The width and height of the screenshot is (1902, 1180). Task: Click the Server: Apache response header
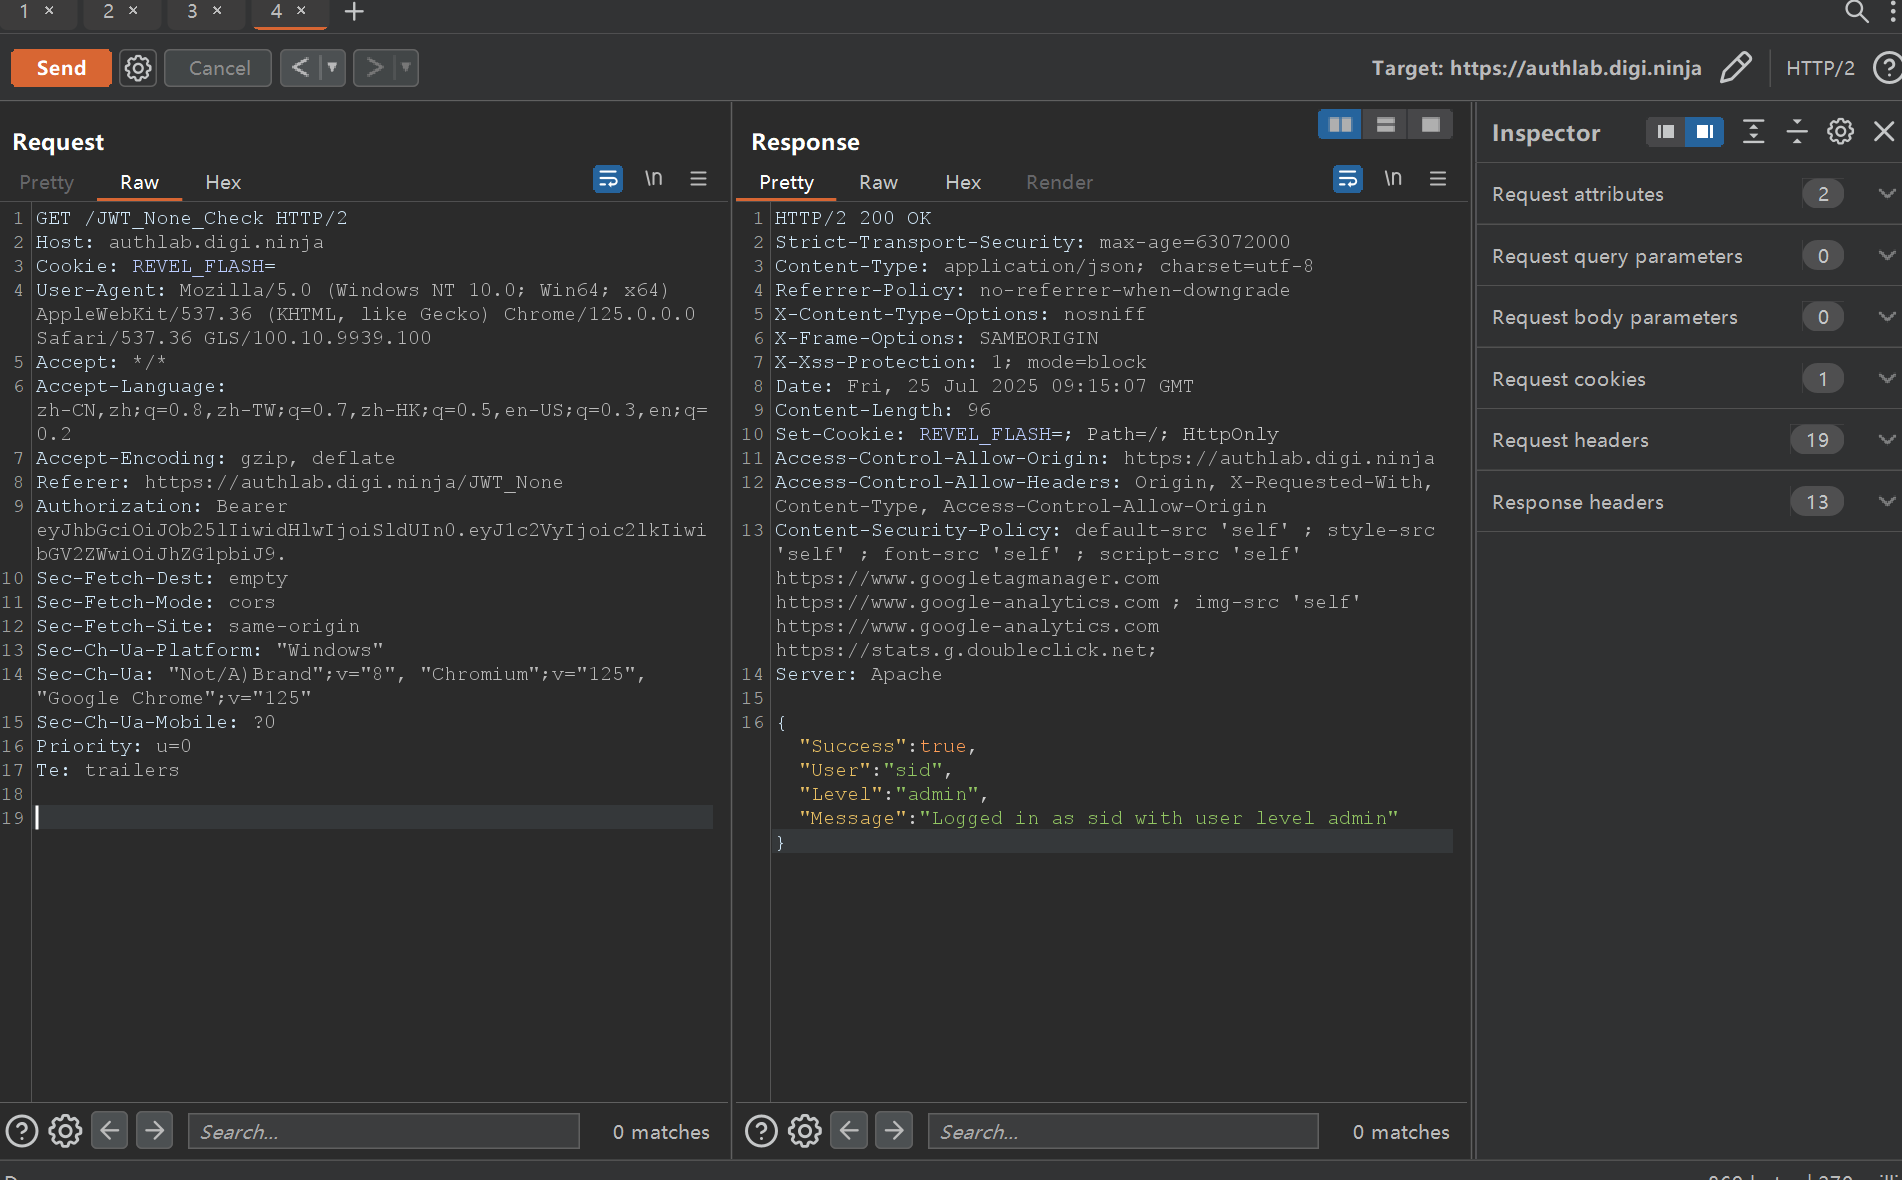(x=858, y=674)
